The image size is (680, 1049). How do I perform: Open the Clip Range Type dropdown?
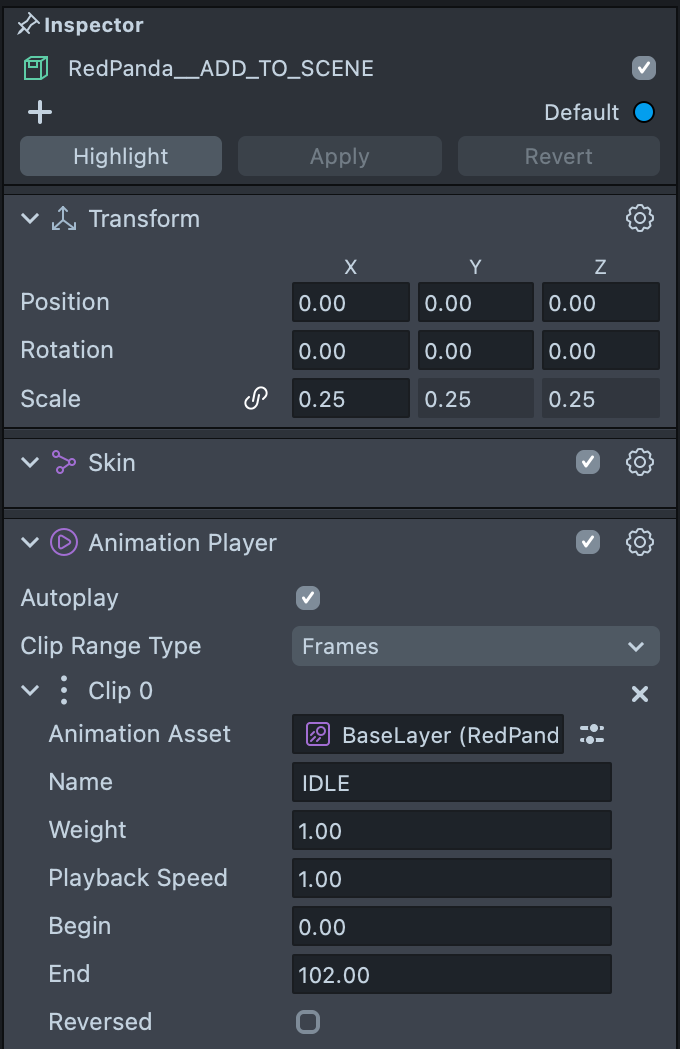pyautogui.click(x=475, y=646)
